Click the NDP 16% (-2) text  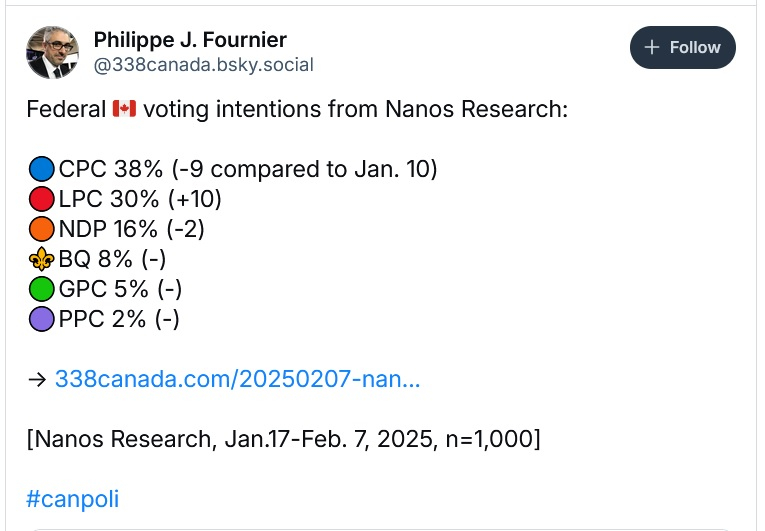click(131, 229)
